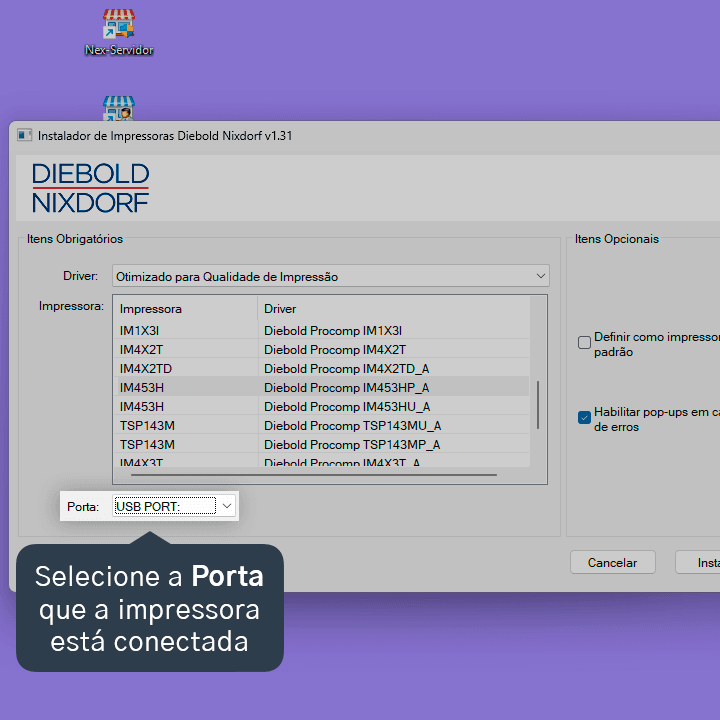Select the TSP143M row with TSP143MP_A driver

click(321, 444)
